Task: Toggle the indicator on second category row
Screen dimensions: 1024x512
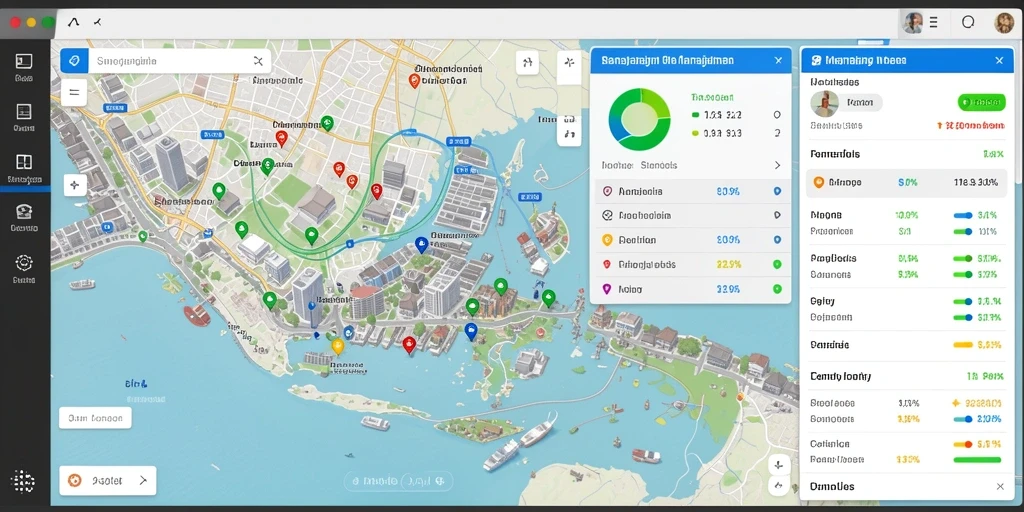Action: [x=776, y=215]
